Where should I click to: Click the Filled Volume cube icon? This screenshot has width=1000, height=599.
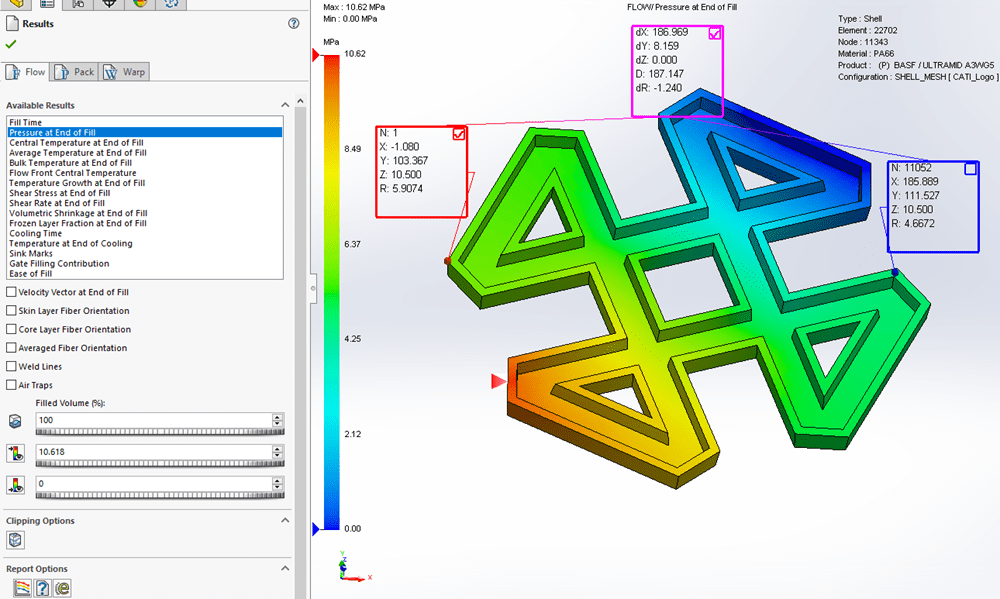point(15,422)
